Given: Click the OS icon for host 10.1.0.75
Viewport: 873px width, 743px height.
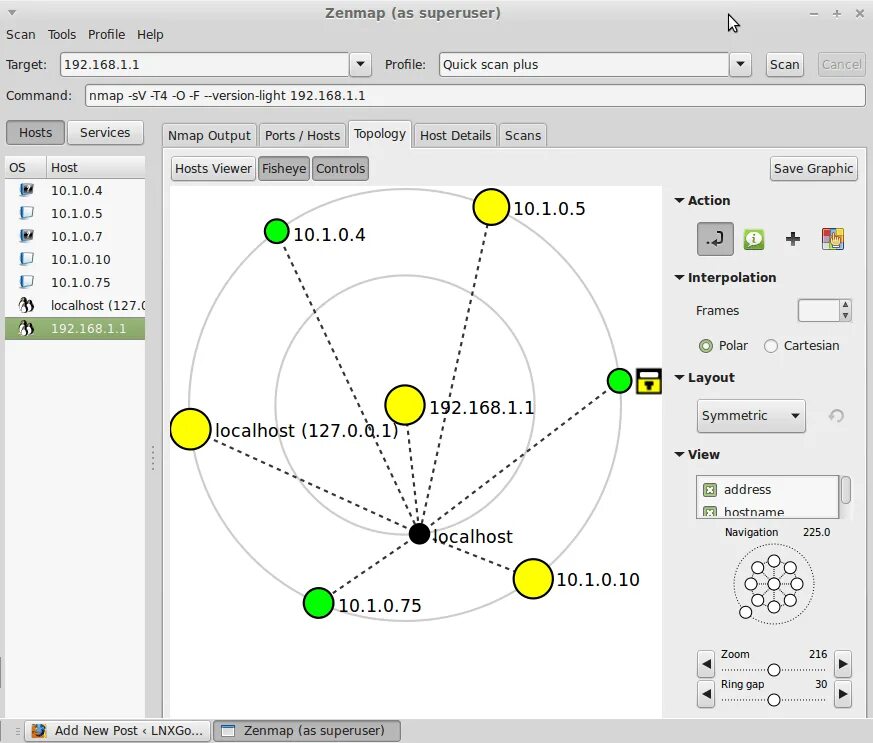Looking at the screenshot, I should click(x=26, y=282).
